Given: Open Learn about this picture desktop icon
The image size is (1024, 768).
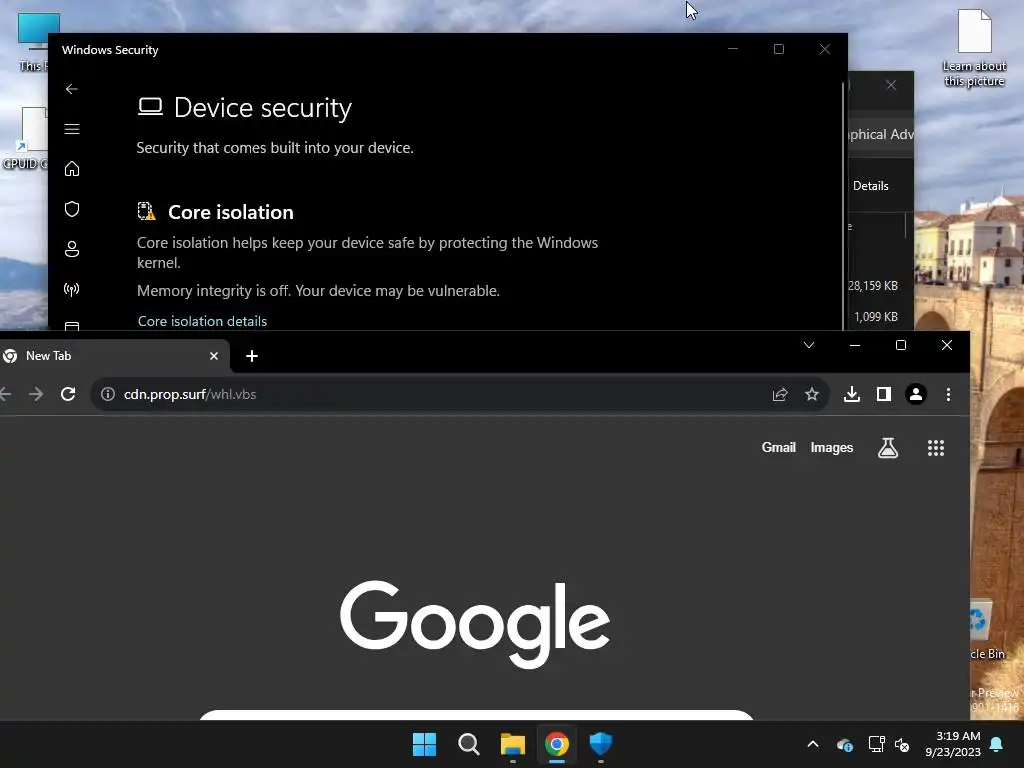Looking at the screenshot, I should point(974,48).
